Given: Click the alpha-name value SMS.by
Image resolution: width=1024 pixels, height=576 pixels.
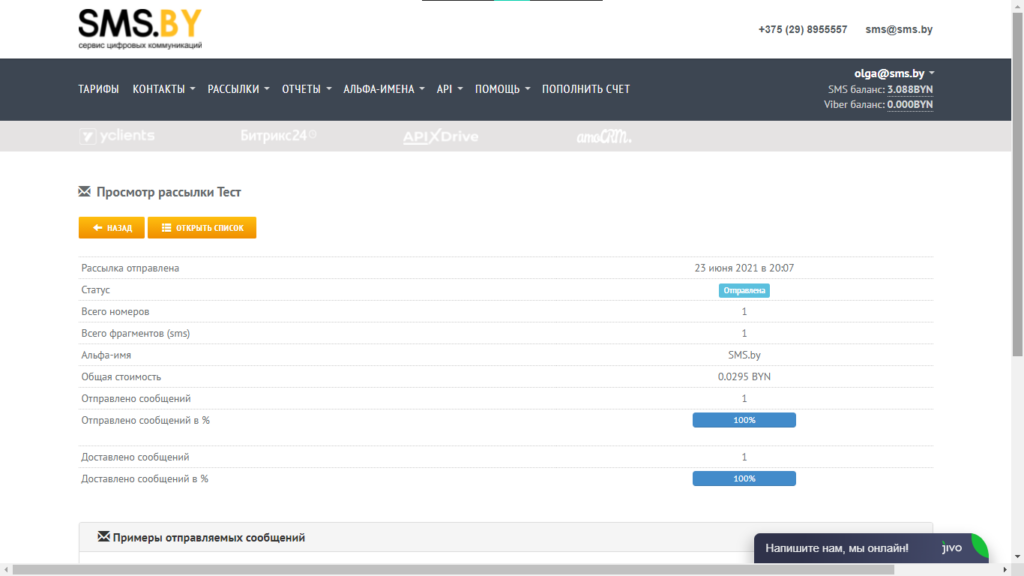Looking at the screenshot, I should (744, 355).
